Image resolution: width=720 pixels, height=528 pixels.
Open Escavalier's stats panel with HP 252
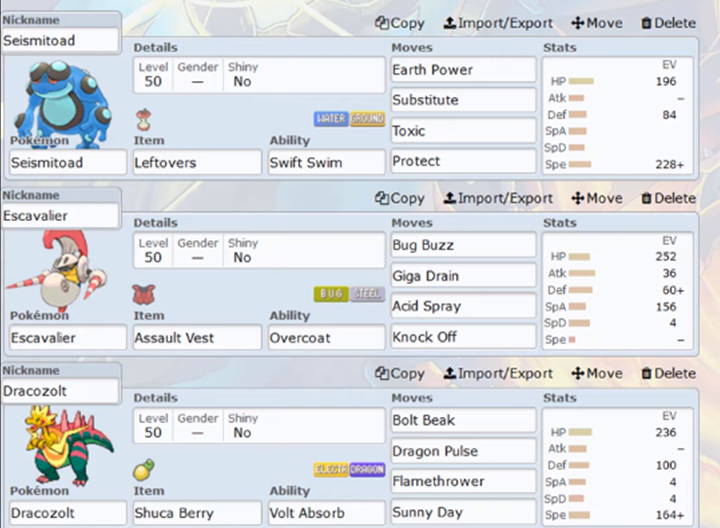(618, 291)
